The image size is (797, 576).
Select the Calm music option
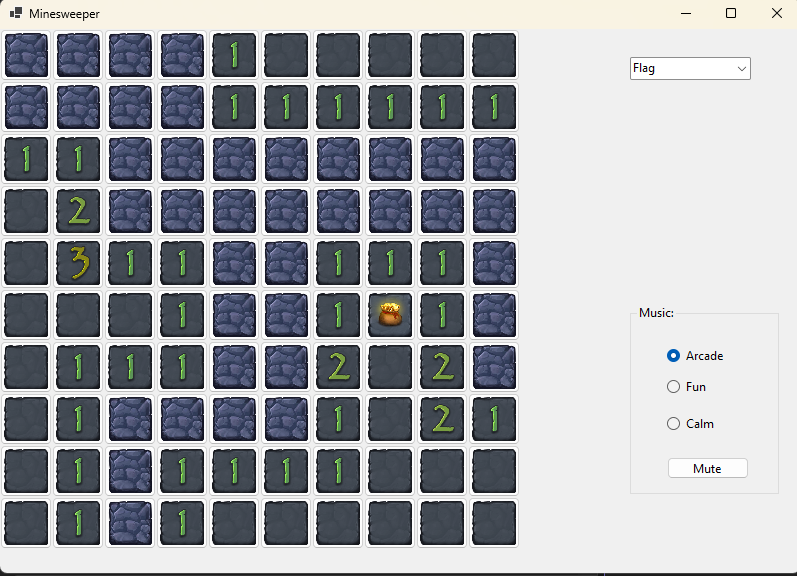point(690,424)
